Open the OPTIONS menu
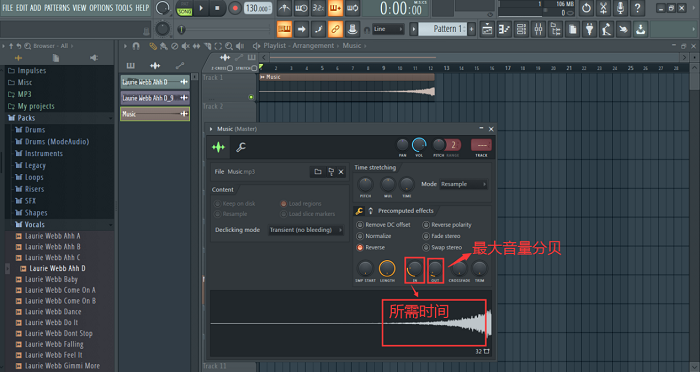The image size is (700, 372). pyautogui.click(x=101, y=8)
